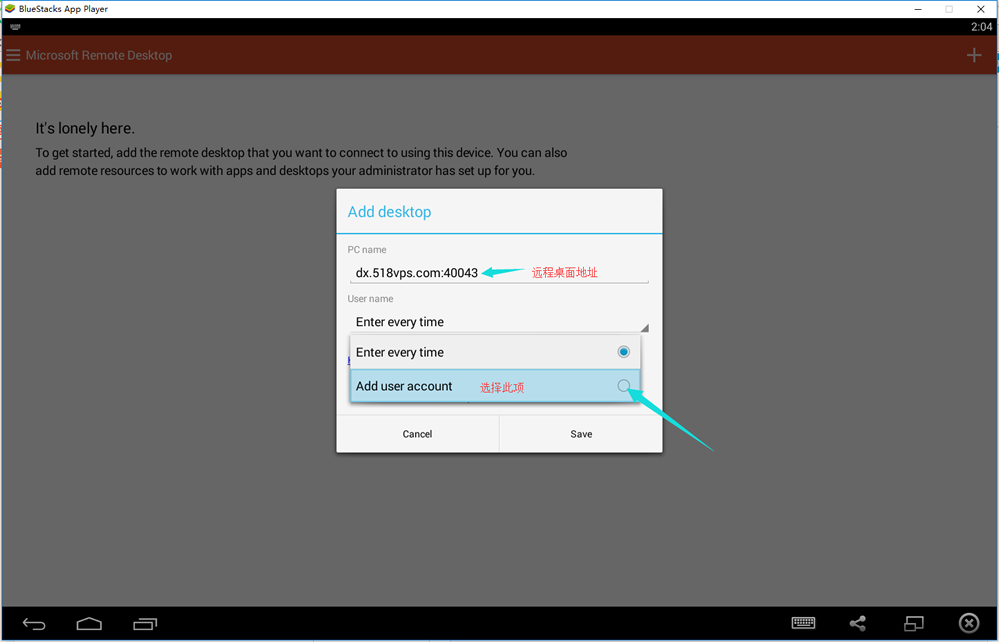
Task: Click the 2:04 clock in status bar
Action: (x=981, y=27)
